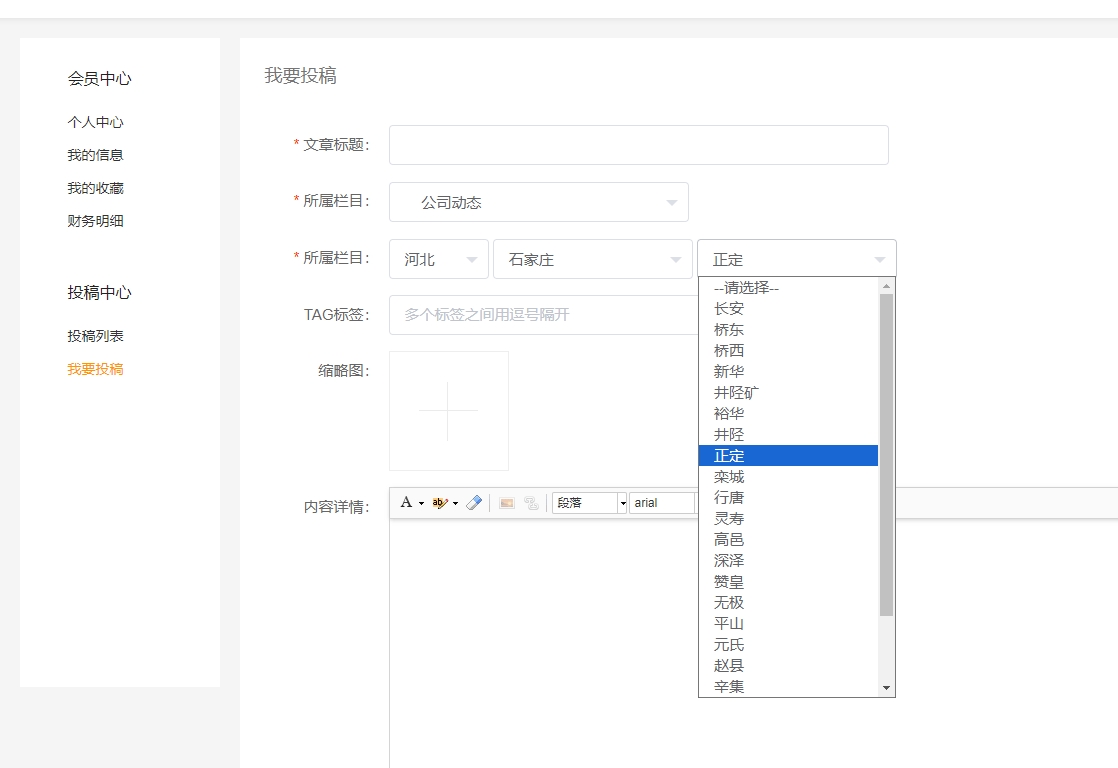
Task: Select 栾城 from the district list
Action: (x=789, y=476)
